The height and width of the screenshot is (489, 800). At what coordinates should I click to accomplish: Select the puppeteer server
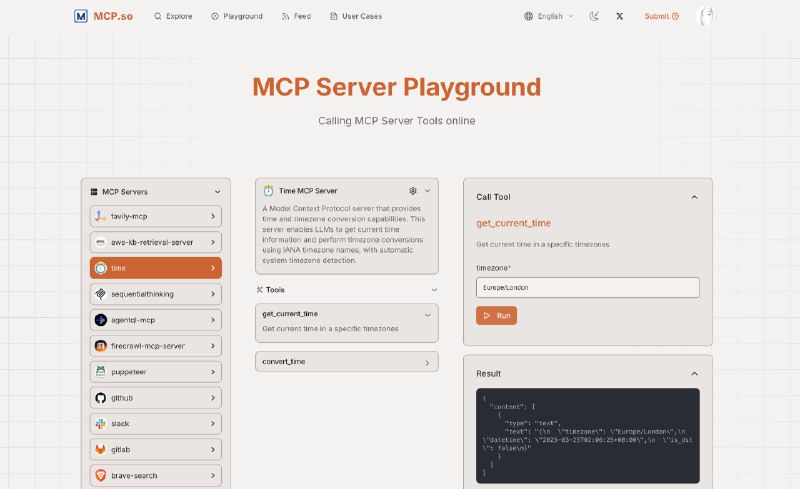pos(156,372)
